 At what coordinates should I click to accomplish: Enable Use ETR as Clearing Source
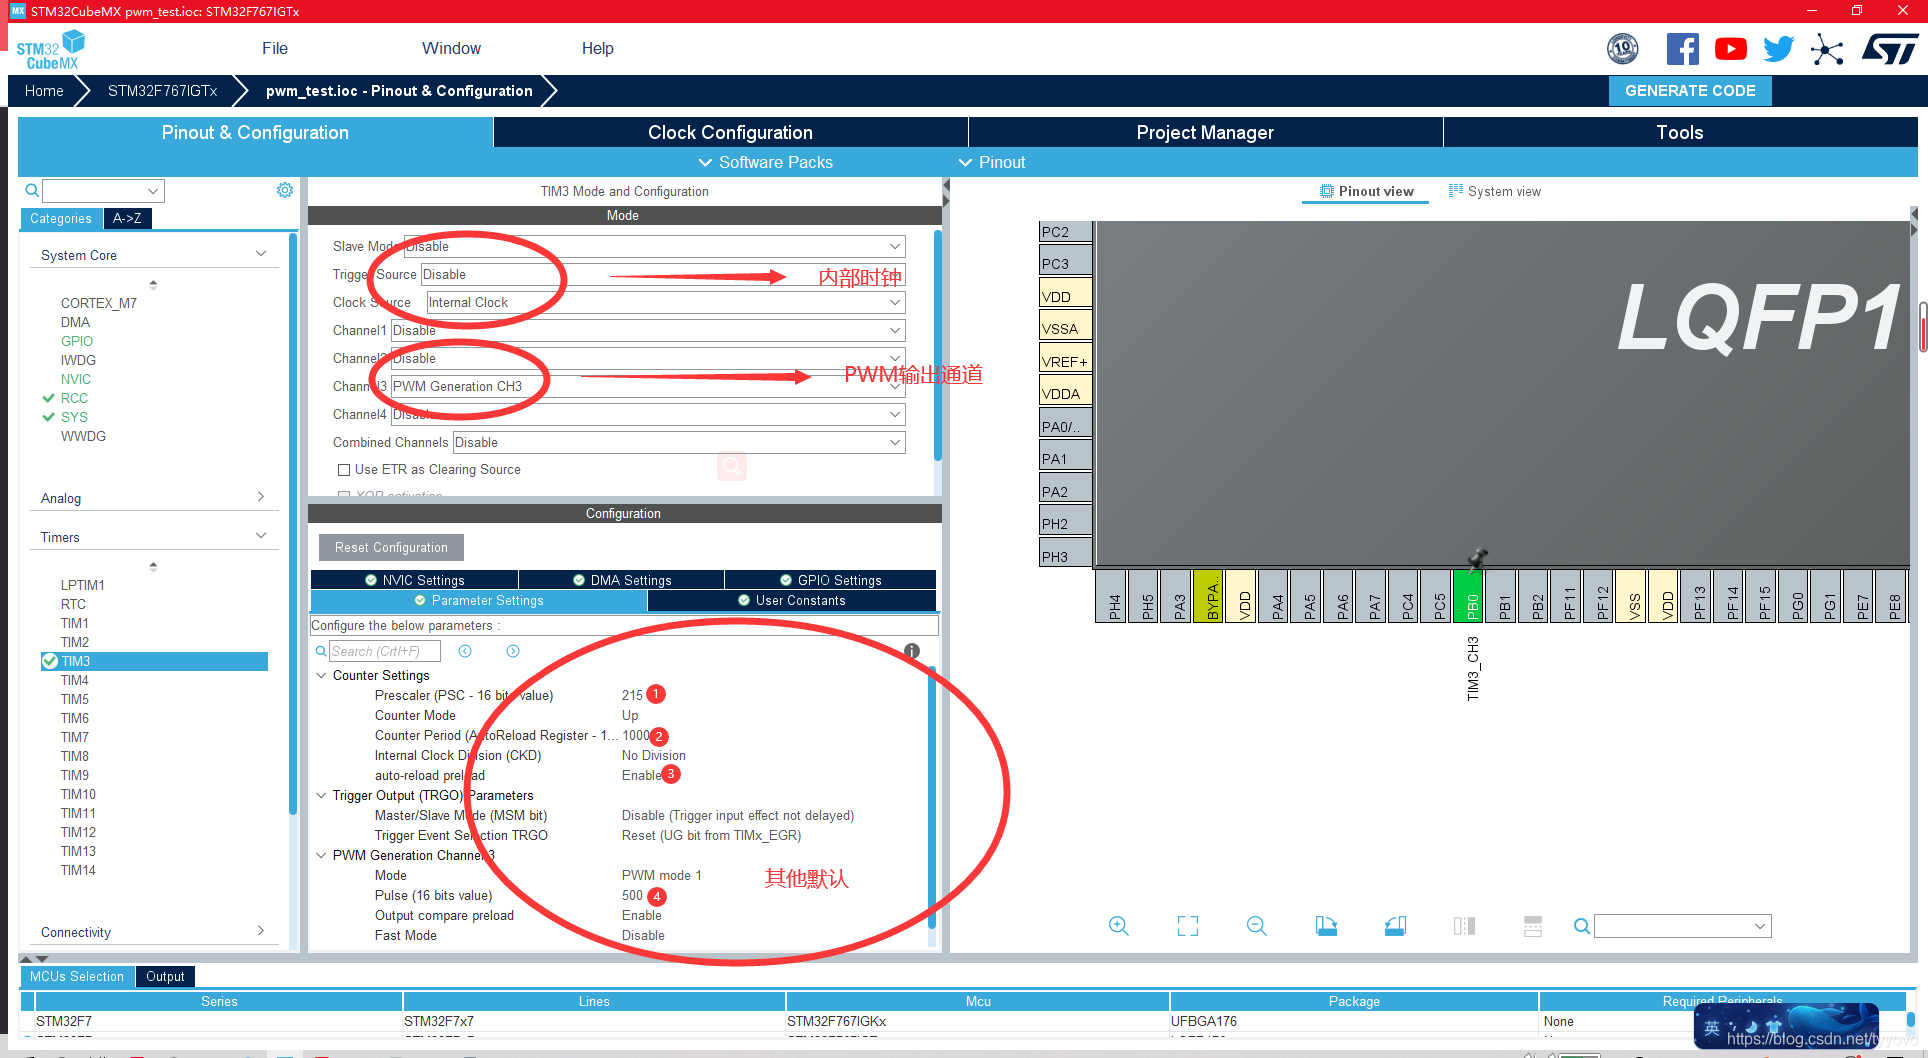pos(344,470)
